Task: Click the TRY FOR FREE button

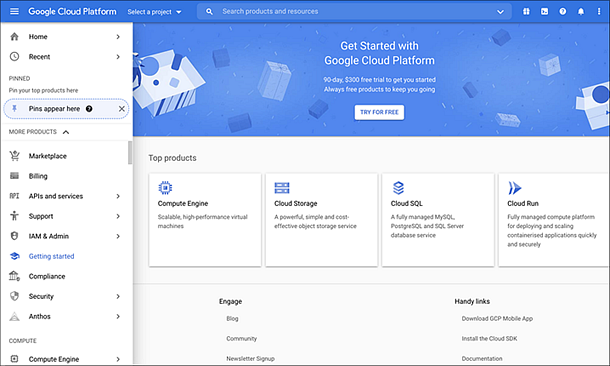Action: [379, 112]
